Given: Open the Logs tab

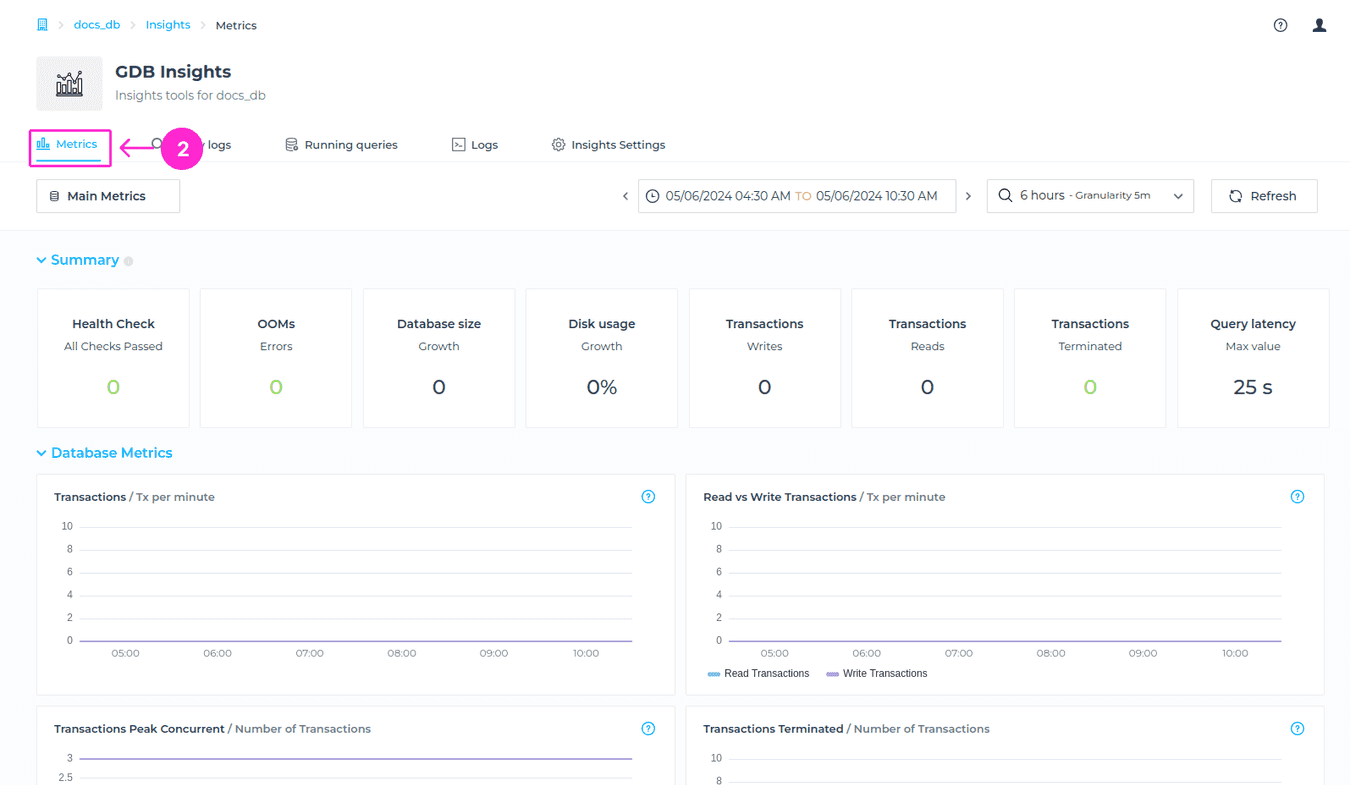Looking at the screenshot, I should point(475,145).
